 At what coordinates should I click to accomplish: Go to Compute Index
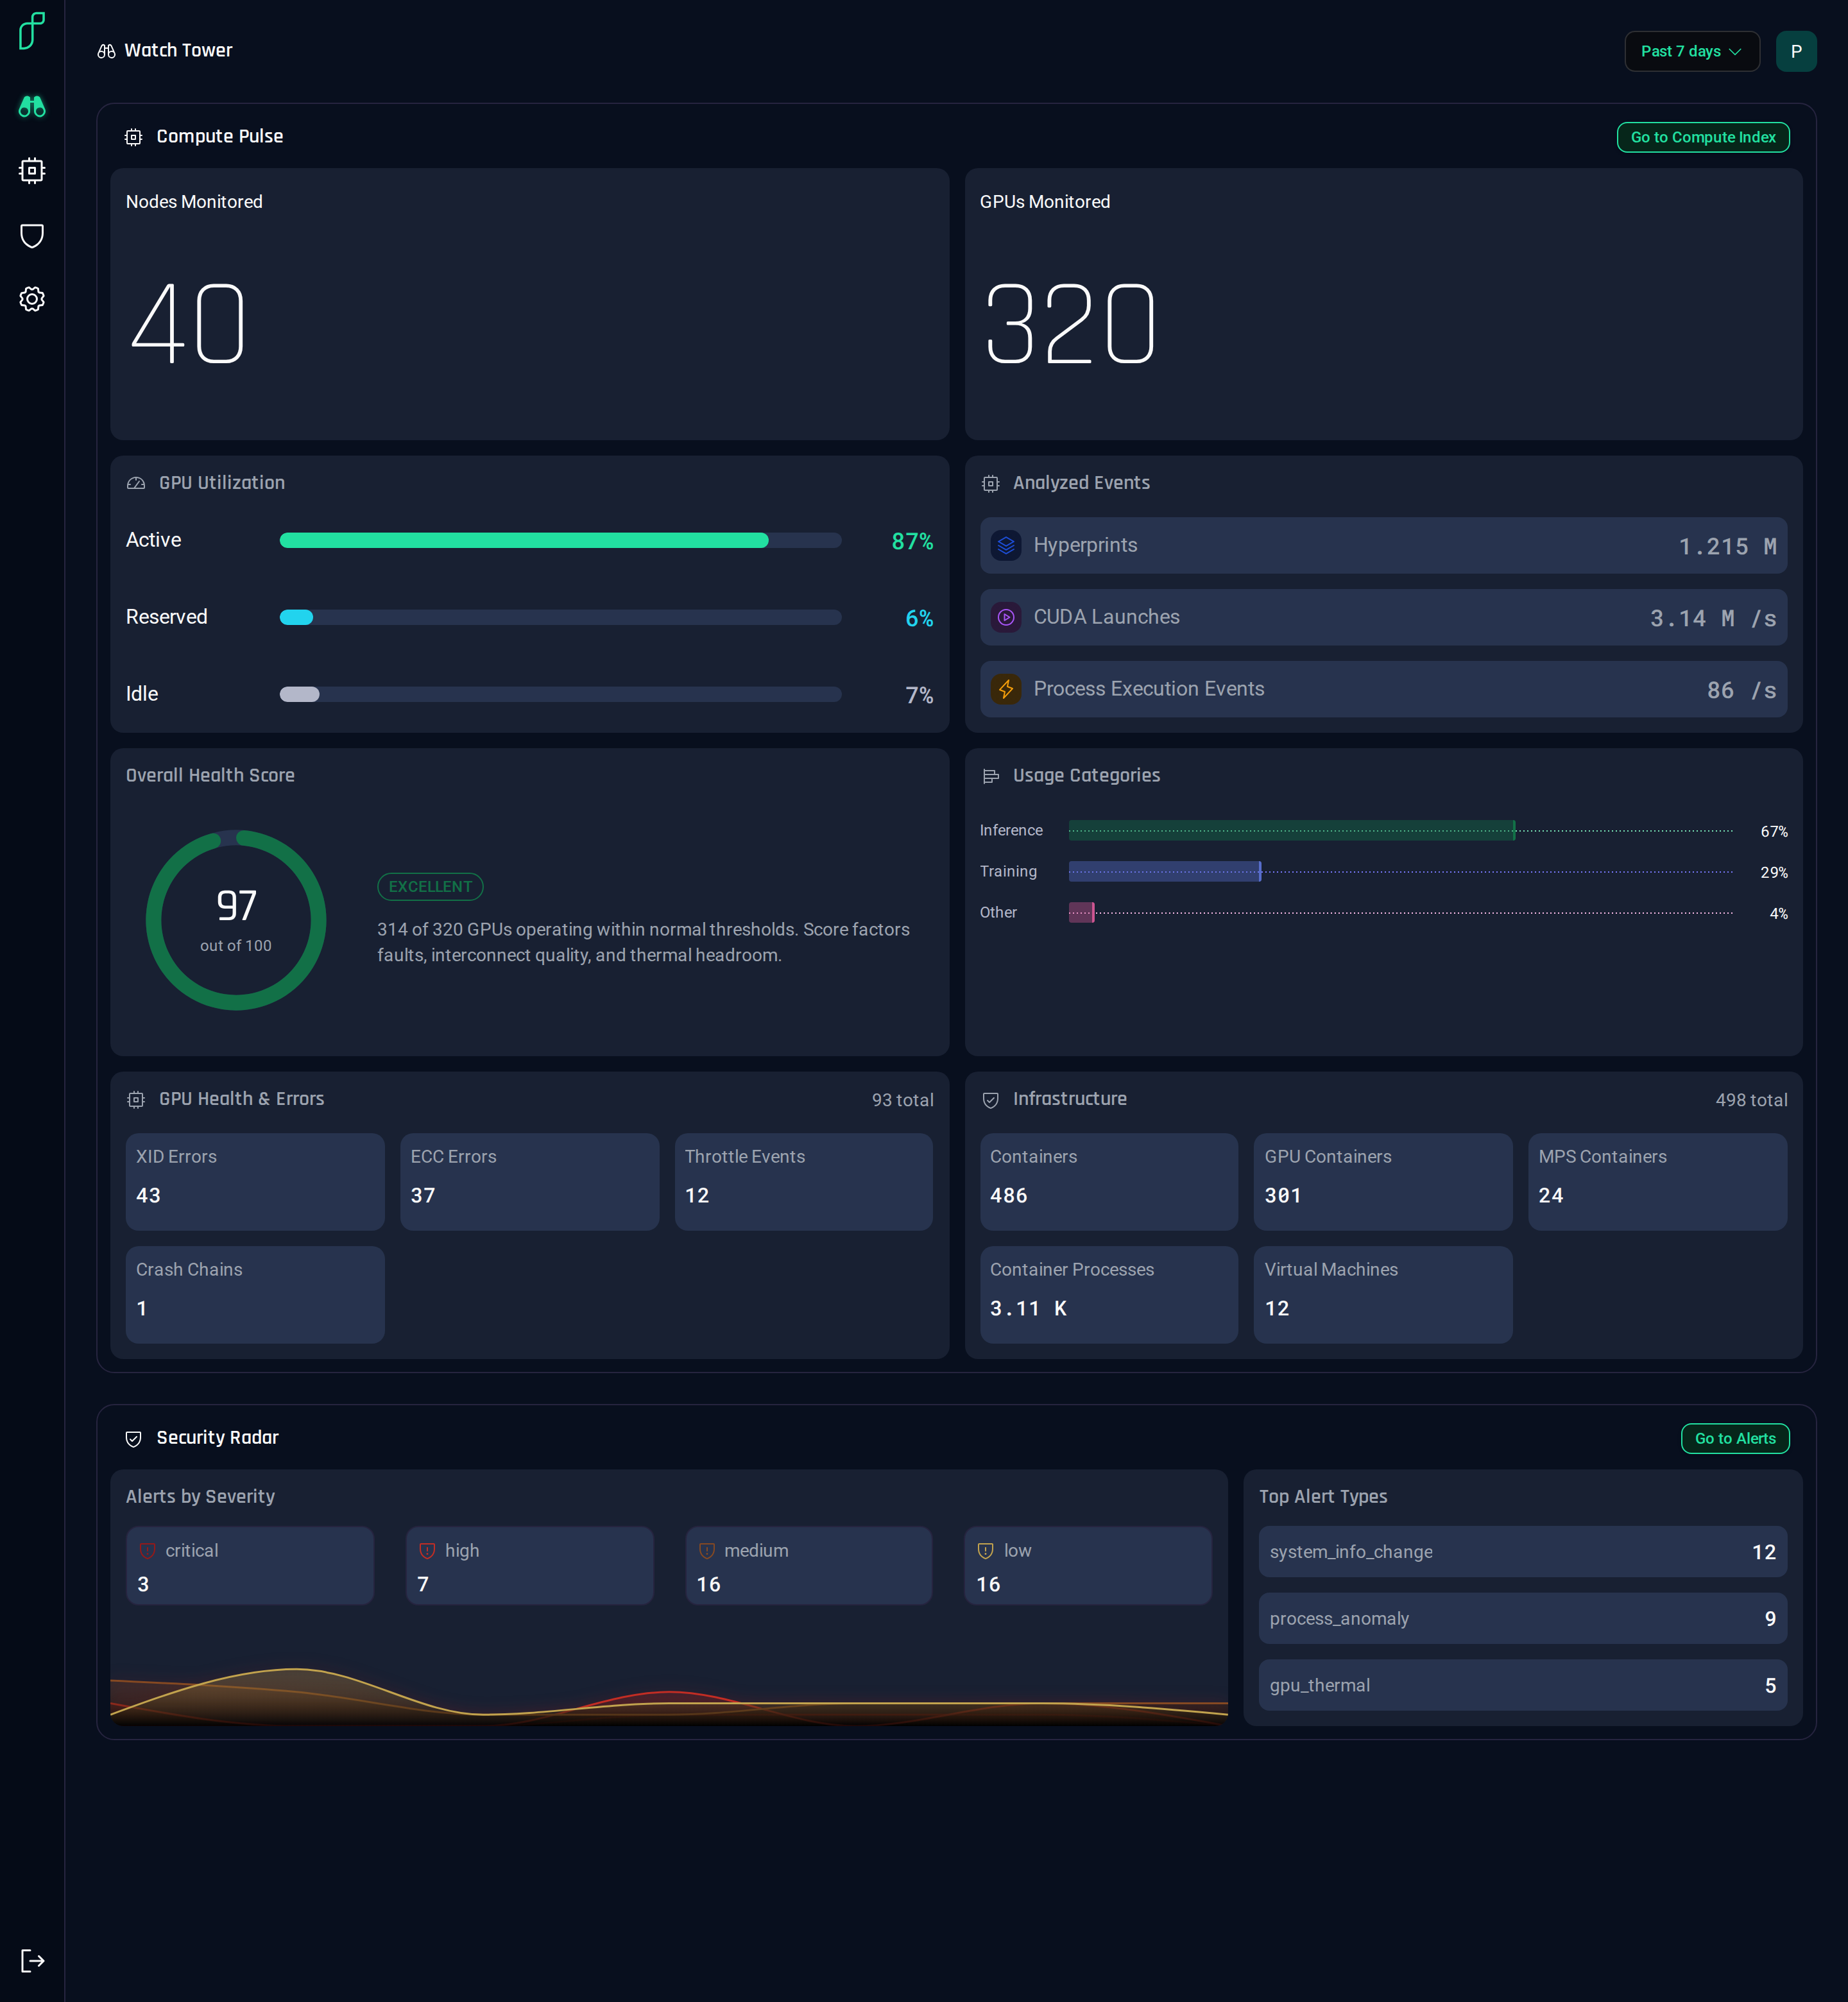[1703, 137]
